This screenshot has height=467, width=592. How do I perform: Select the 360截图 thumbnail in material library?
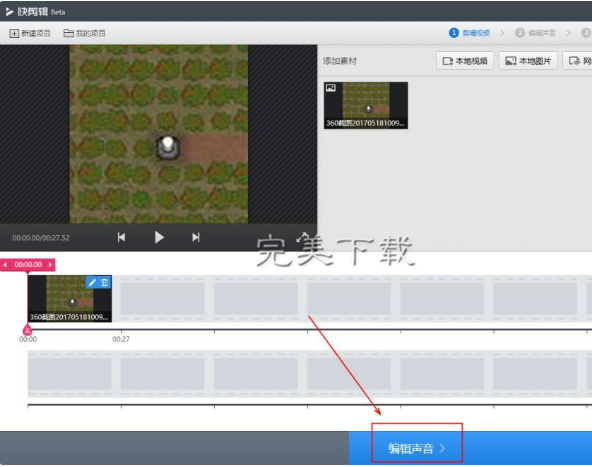[366, 105]
